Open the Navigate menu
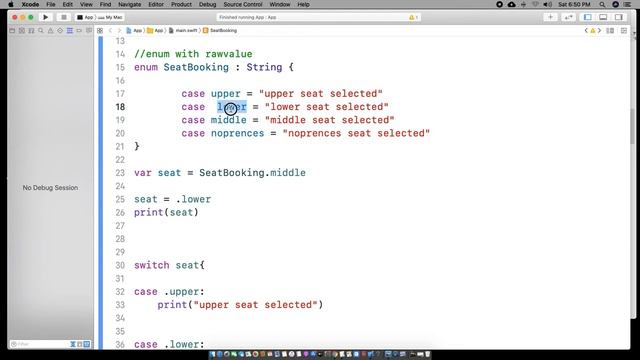The width and height of the screenshot is (640, 360). coord(129,4)
